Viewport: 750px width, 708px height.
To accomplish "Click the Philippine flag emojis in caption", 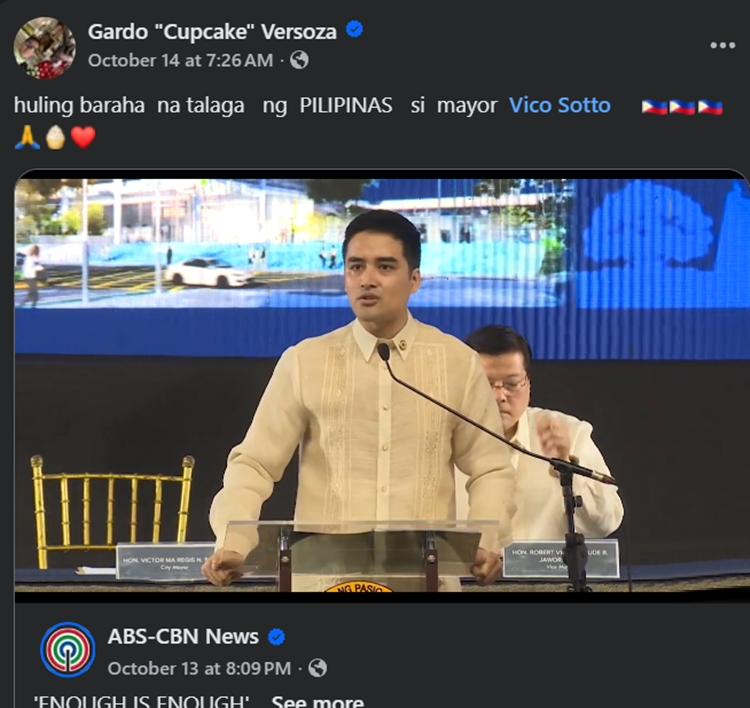I will pos(682,107).
